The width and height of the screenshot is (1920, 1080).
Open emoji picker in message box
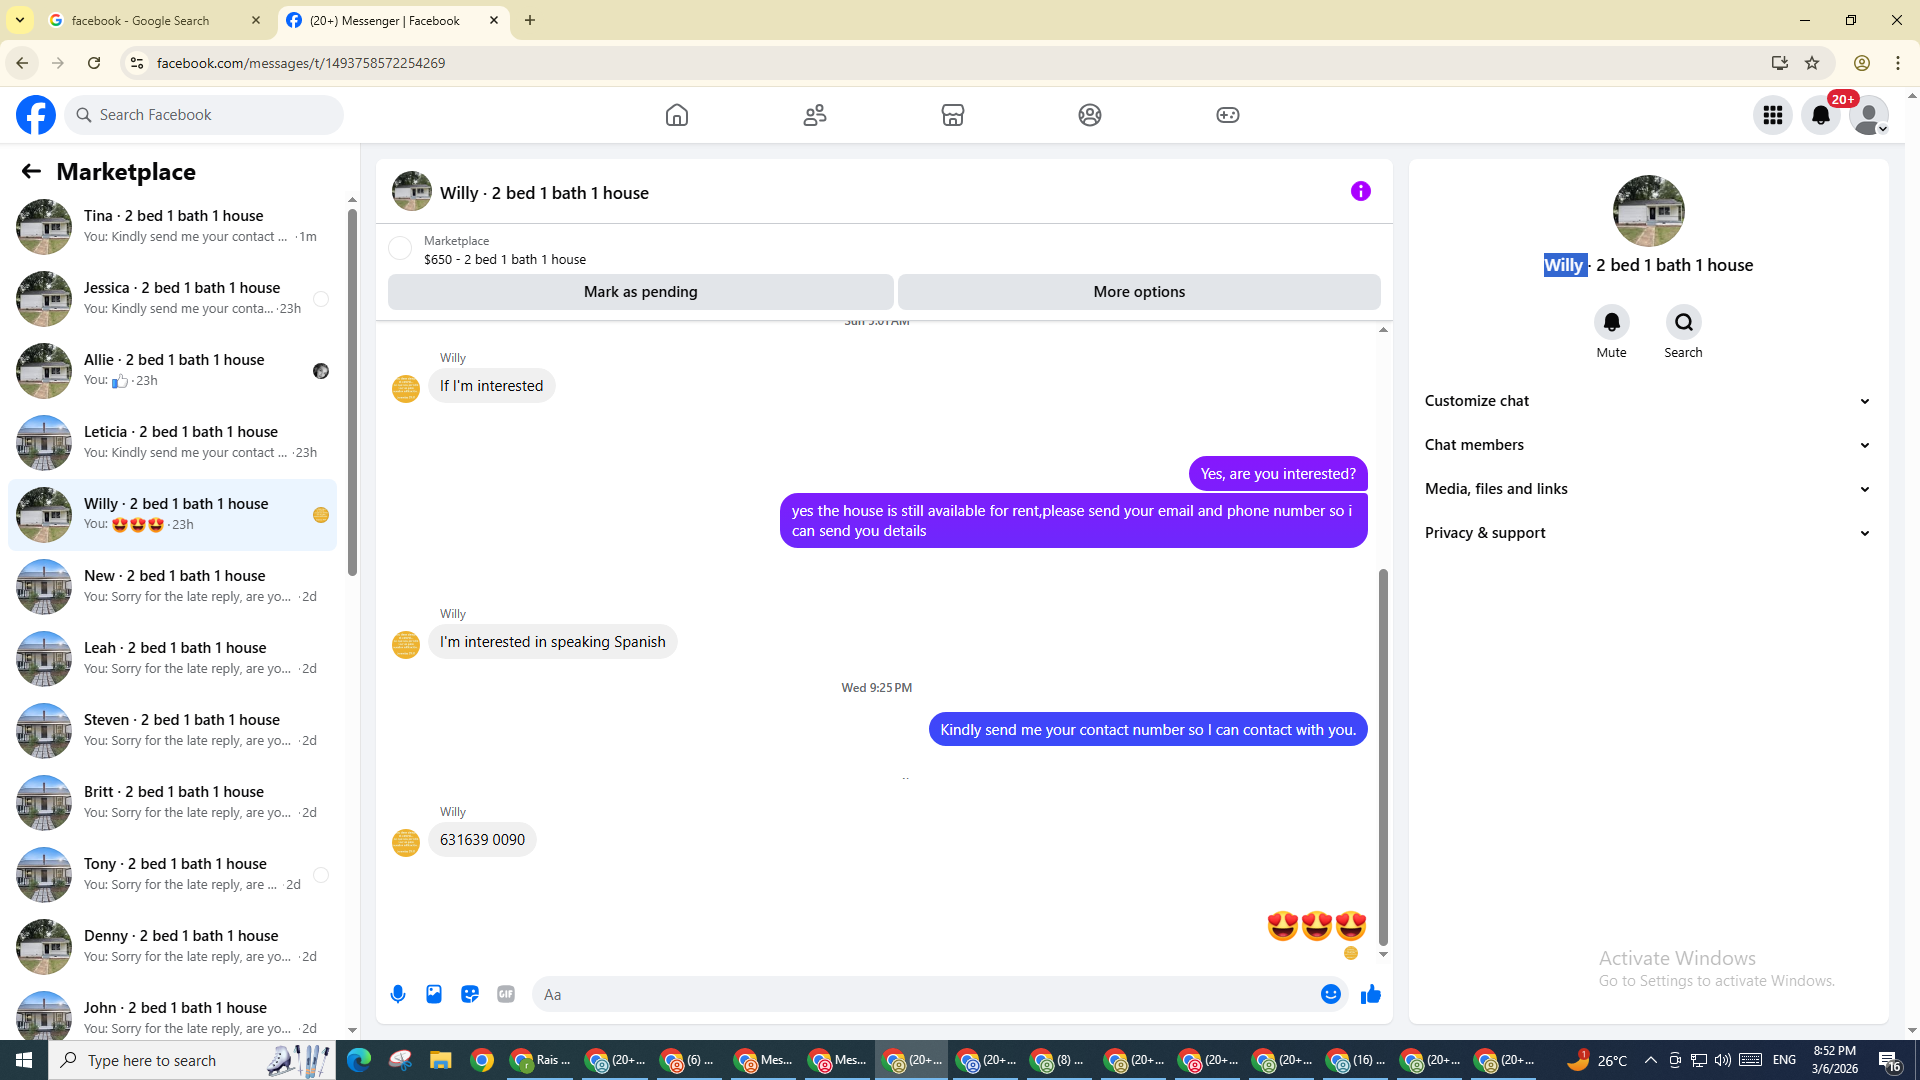[1330, 994]
